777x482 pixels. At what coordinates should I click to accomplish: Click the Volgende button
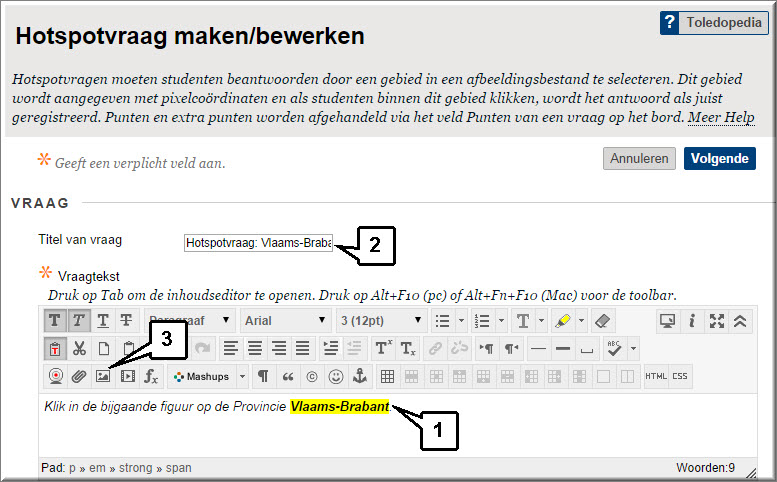720,159
